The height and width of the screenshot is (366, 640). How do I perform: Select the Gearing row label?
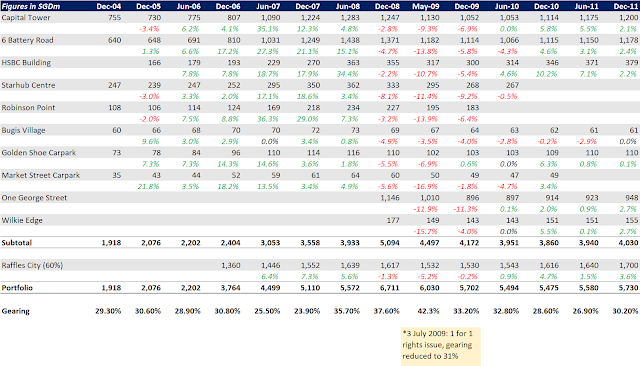click(x=16, y=311)
